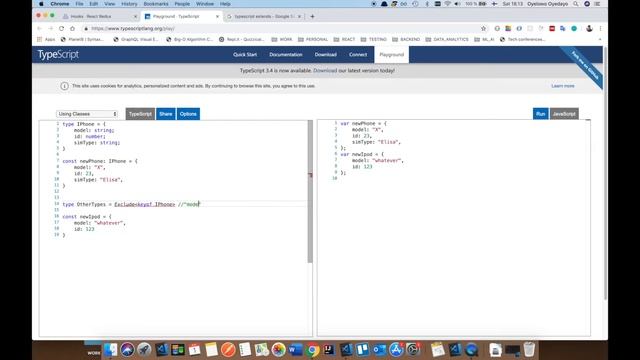This screenshot has width=640, height=360.
Task: Click the Share button
Action: [x=166, y=114]
